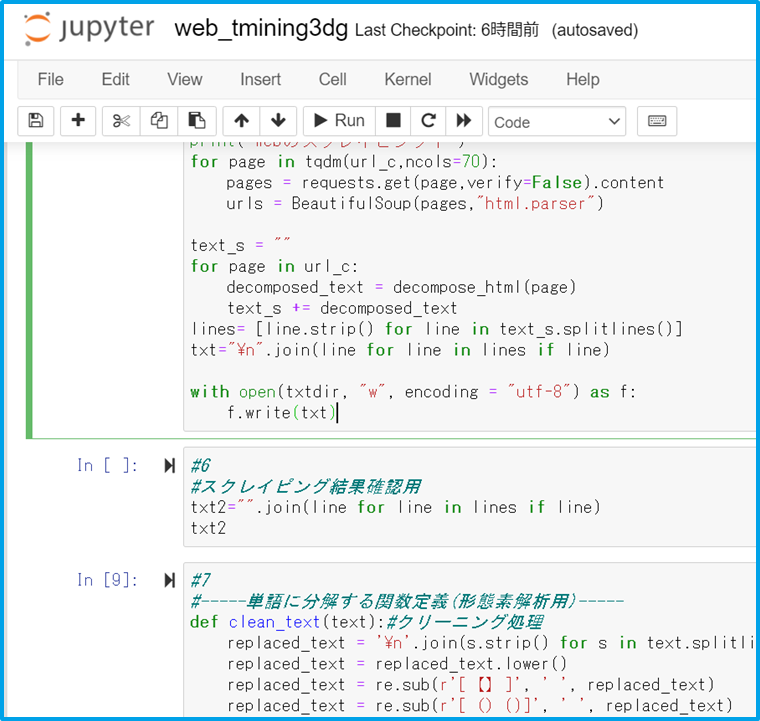Open the Widgets menu
760x721 pixels.
pos(498,79)
